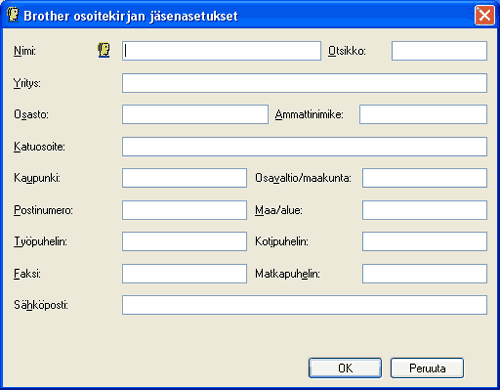Click the Kaupunki input box
This screenshot has height=390, width=500.
184,178
